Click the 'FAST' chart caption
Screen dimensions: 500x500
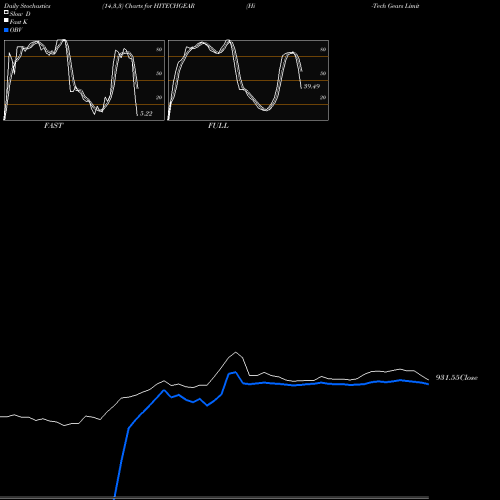point(53,126)
